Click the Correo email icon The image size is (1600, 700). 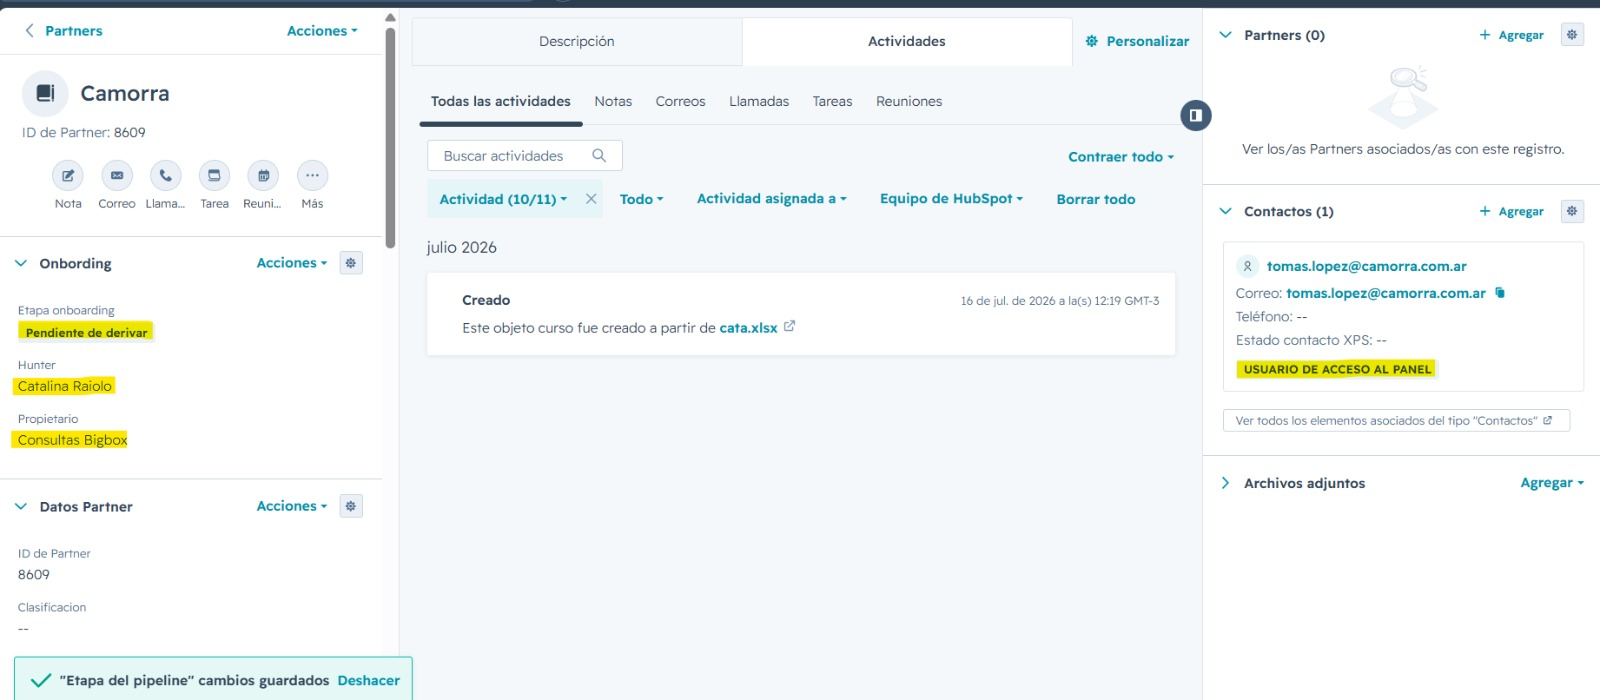[117, 175]
